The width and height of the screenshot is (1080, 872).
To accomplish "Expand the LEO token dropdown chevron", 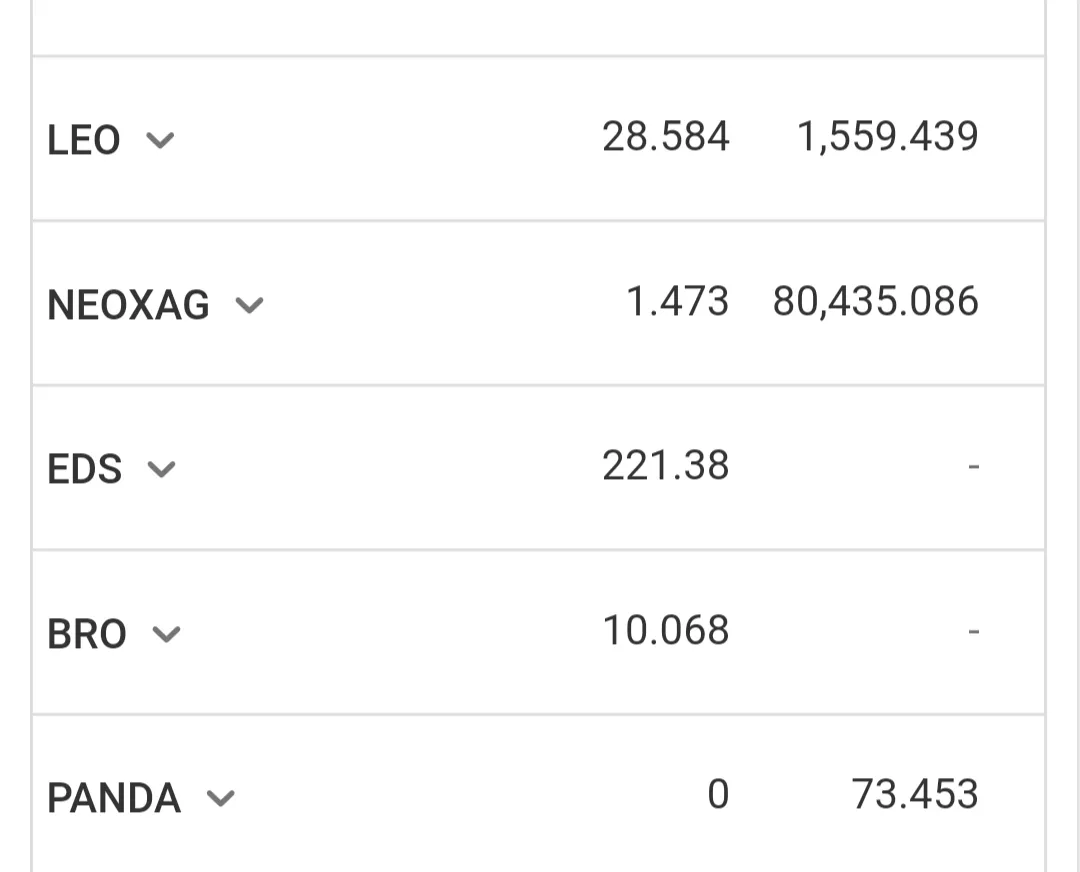I will (160, 141).
